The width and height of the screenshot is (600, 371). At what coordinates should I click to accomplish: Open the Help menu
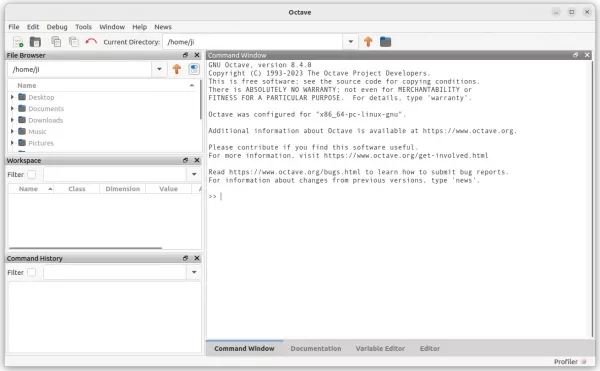point(140,27)
